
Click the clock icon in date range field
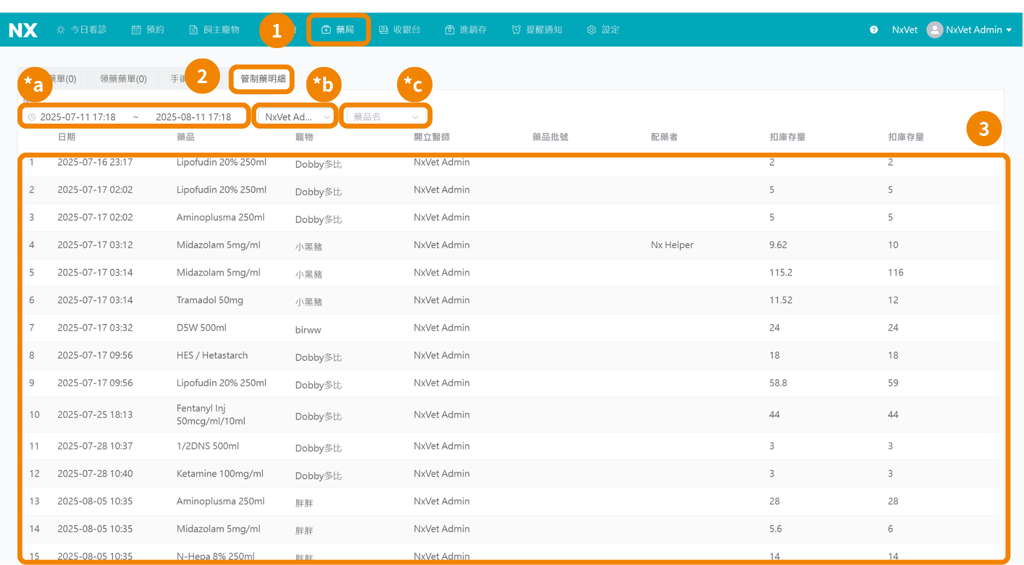tap(31, 117)
